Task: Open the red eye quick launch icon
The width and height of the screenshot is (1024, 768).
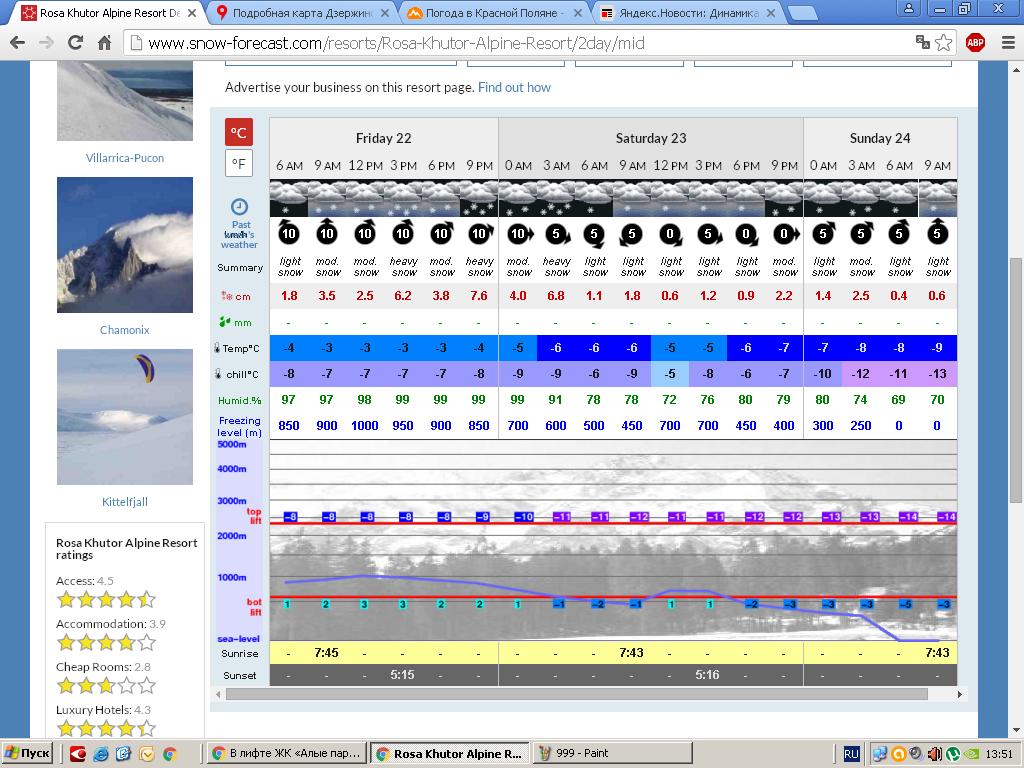Action: coord(78,754)
